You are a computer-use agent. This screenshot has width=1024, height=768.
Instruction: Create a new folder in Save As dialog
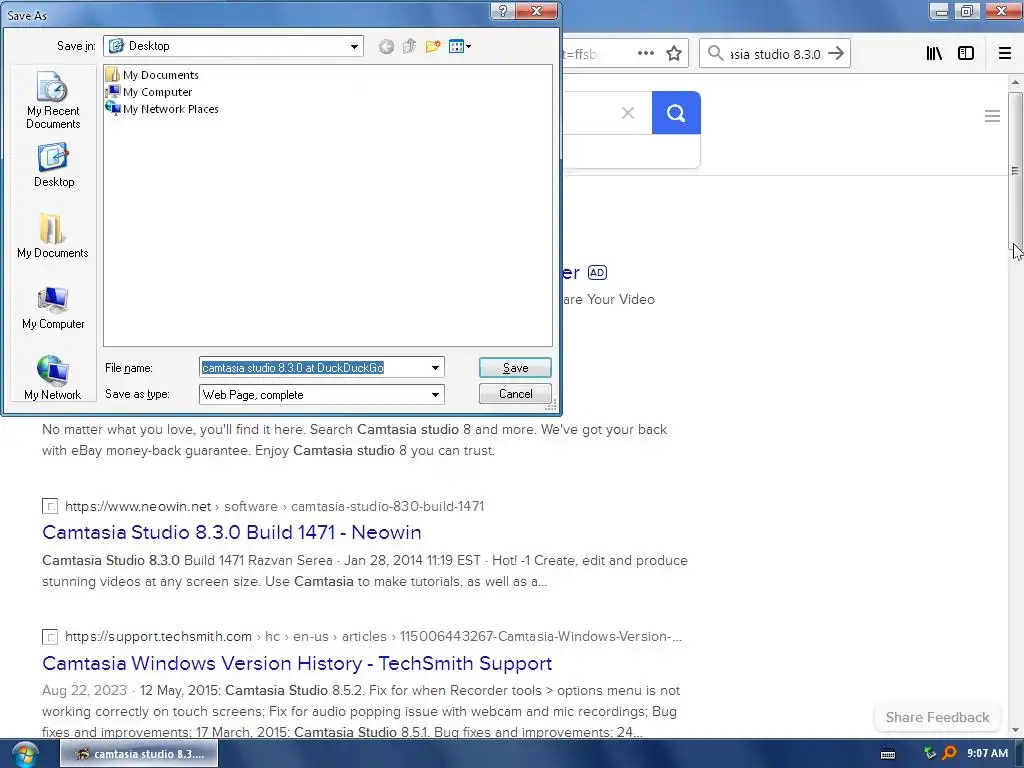(432, 46)
